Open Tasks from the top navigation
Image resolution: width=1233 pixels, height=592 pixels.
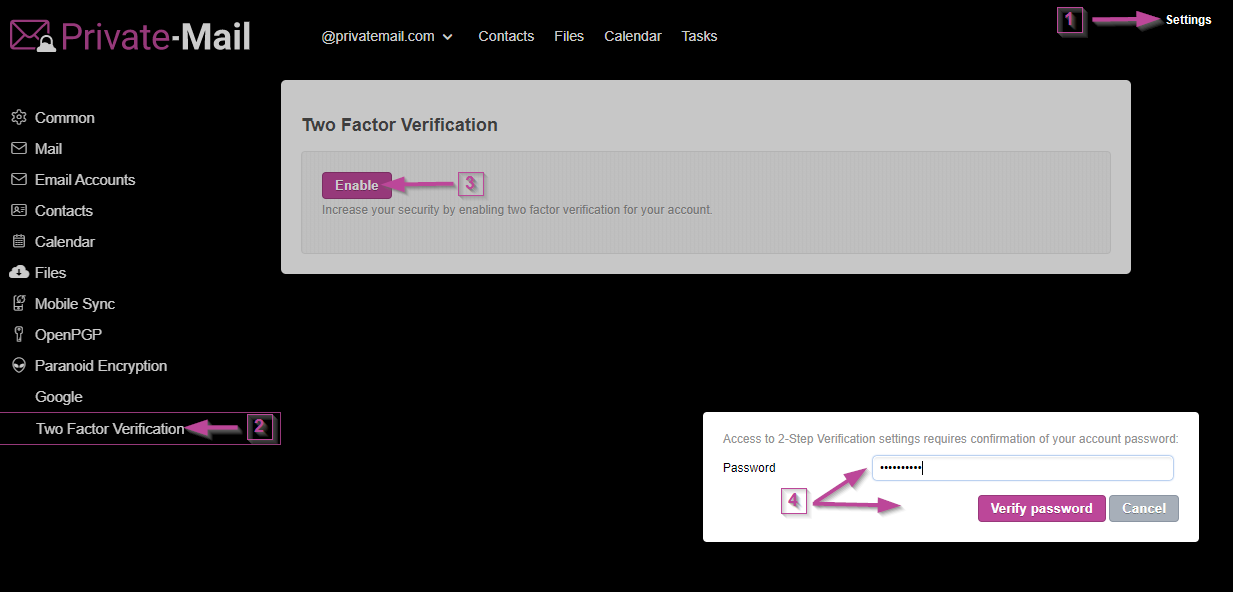[x=699, y=36]
